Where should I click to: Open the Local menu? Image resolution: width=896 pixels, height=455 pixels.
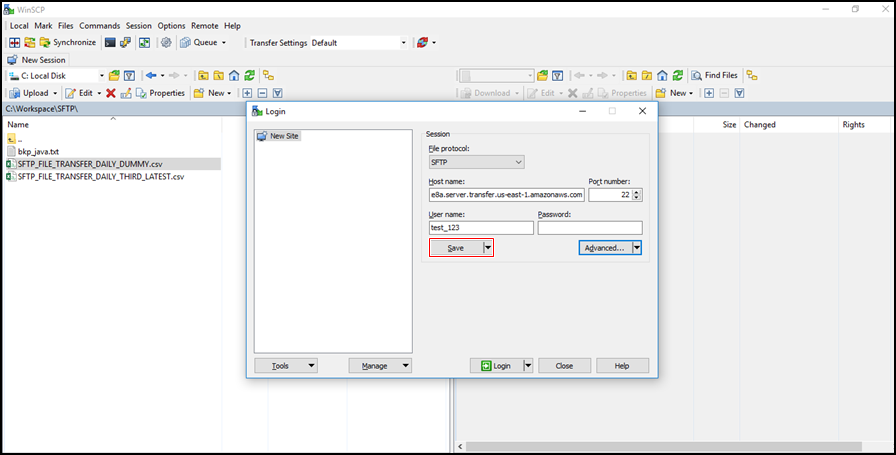[x=19, y=26]
